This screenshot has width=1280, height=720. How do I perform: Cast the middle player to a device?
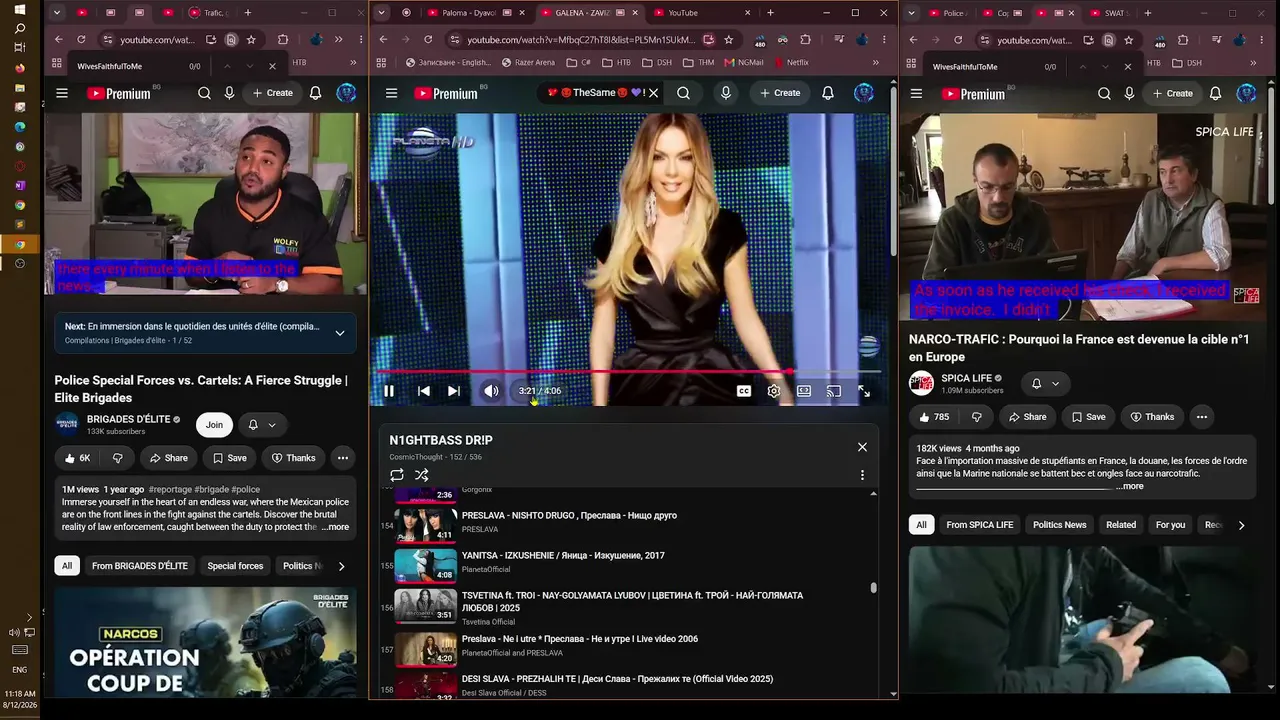click(x=834, y=391)
